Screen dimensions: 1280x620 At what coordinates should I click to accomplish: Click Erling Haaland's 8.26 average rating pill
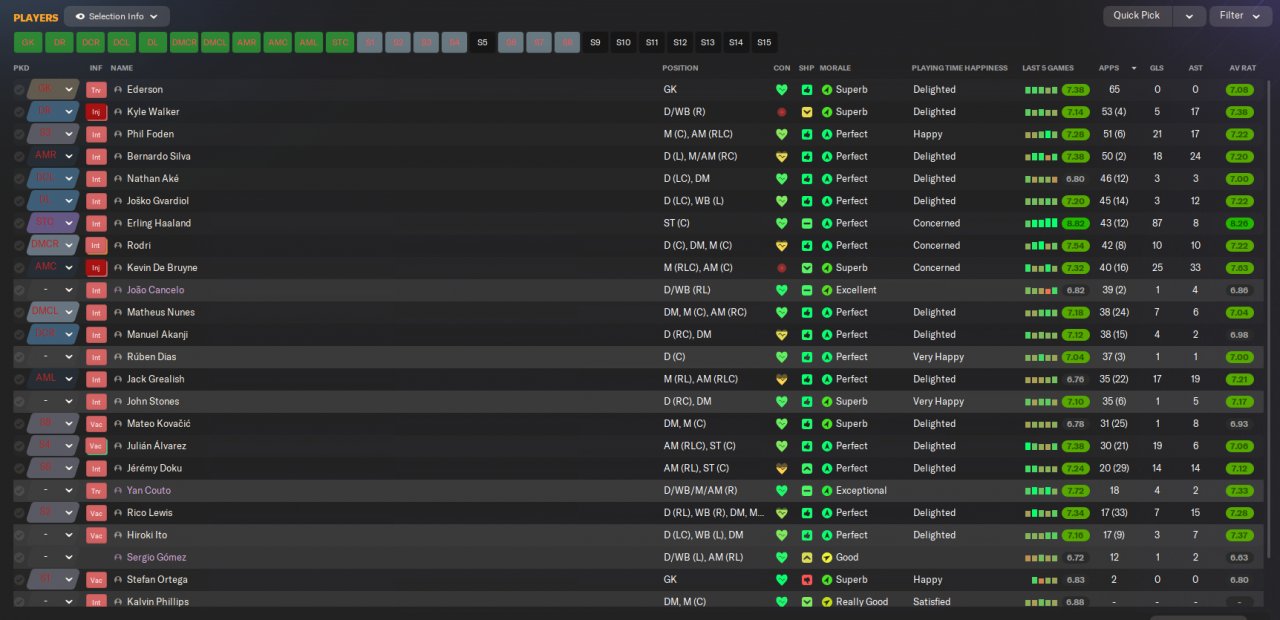(1239, 223)
